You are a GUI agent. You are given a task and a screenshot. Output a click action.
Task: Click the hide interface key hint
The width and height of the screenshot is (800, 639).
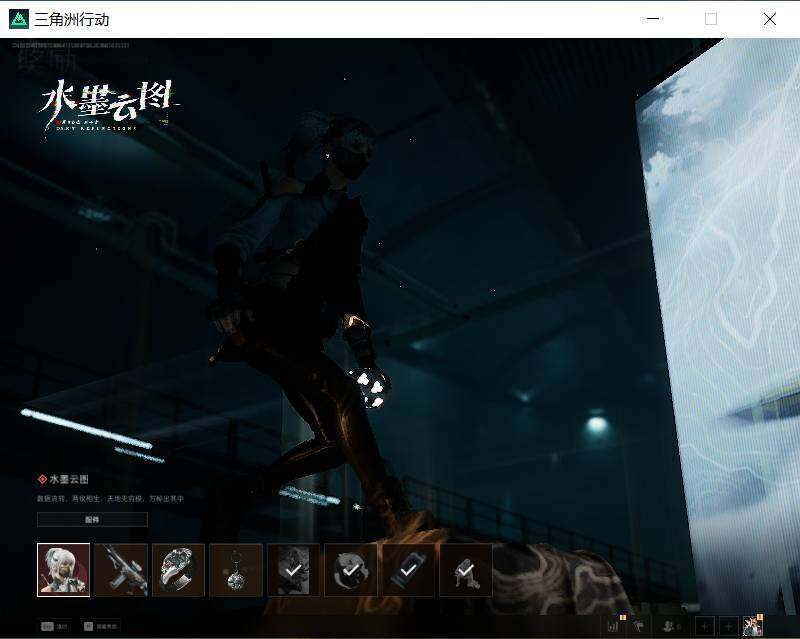coord(100,626)
